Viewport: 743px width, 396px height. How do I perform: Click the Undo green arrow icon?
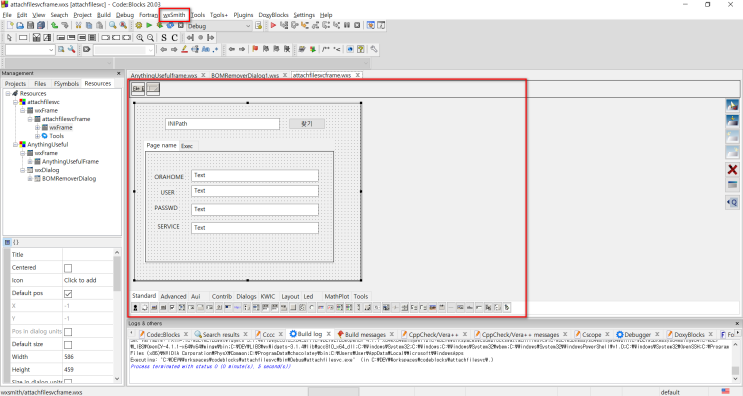(54, 26)
